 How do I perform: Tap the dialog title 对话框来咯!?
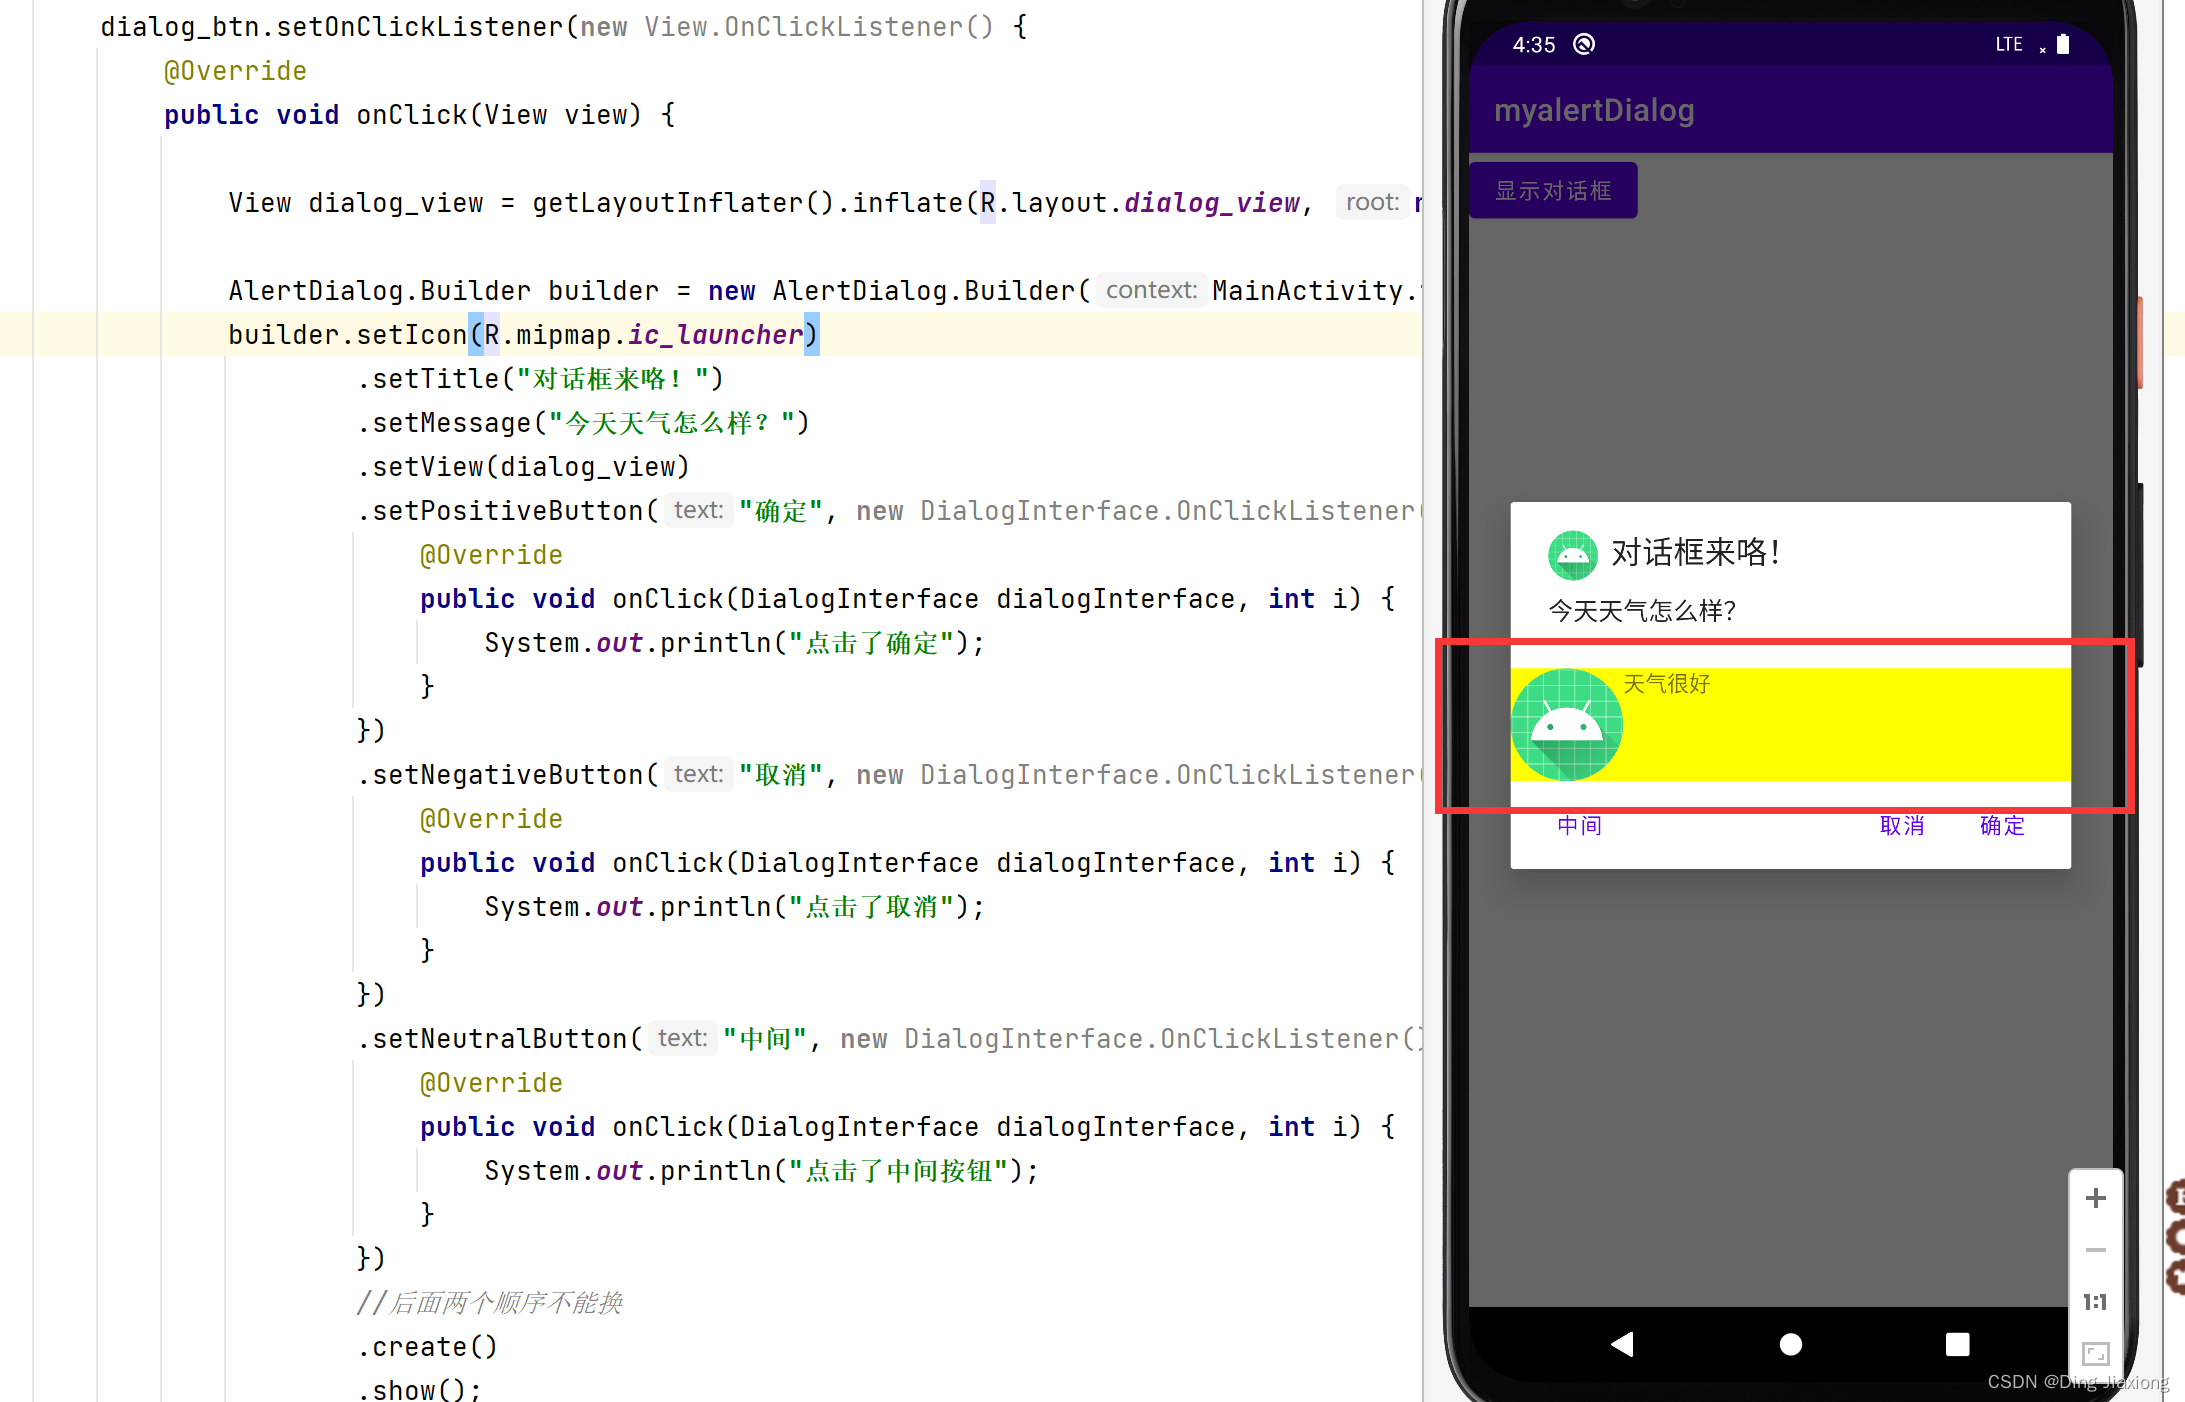coord(1696,553)
